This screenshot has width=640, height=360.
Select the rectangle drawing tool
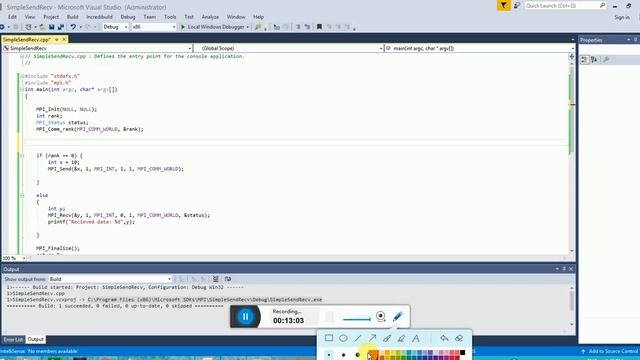point(329,338)
